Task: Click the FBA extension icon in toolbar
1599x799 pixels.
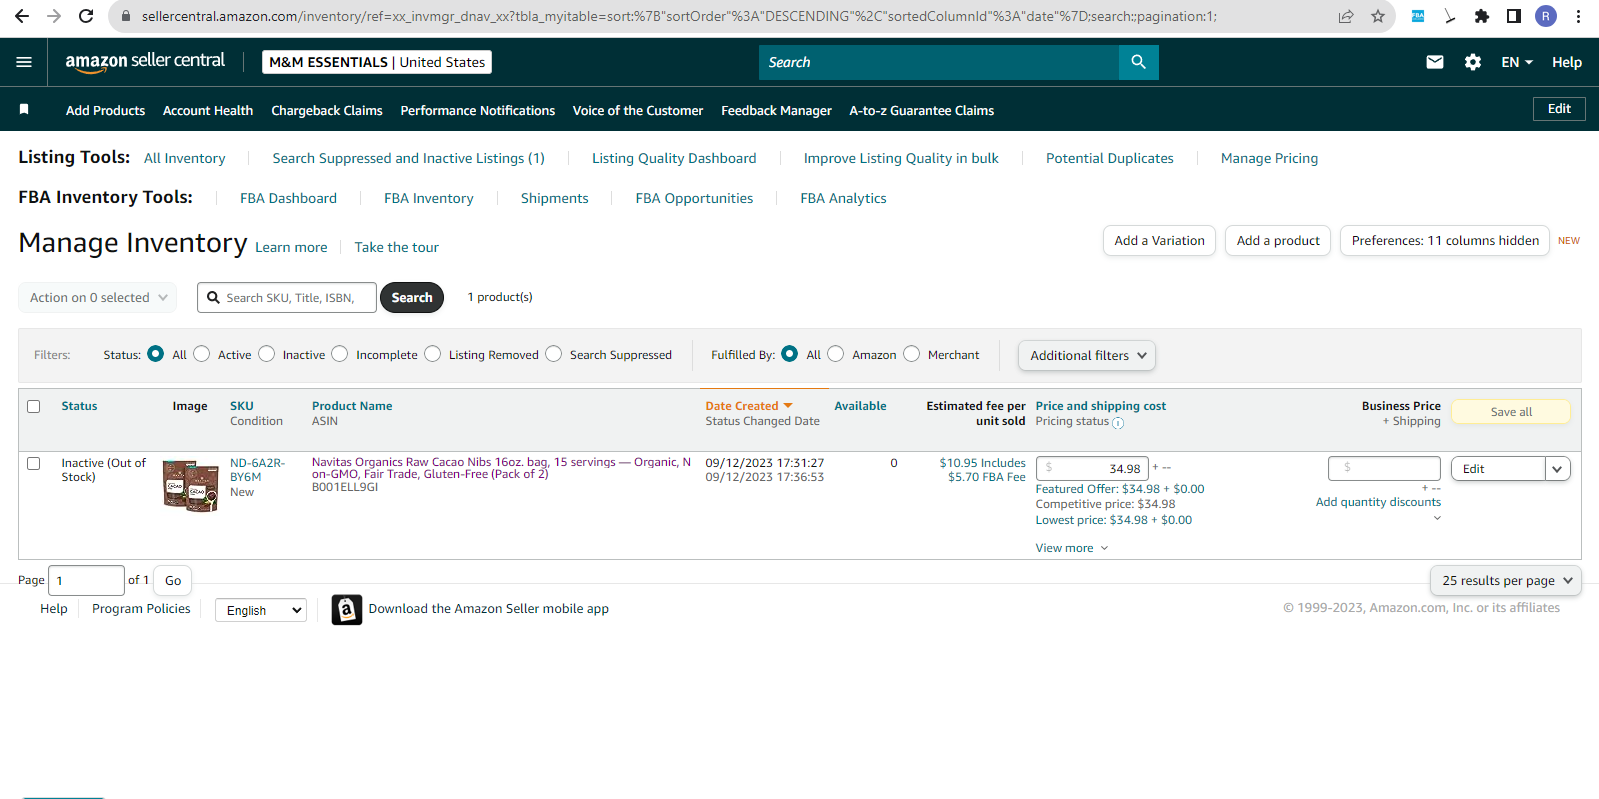Action: click(x=1418, y=16)
